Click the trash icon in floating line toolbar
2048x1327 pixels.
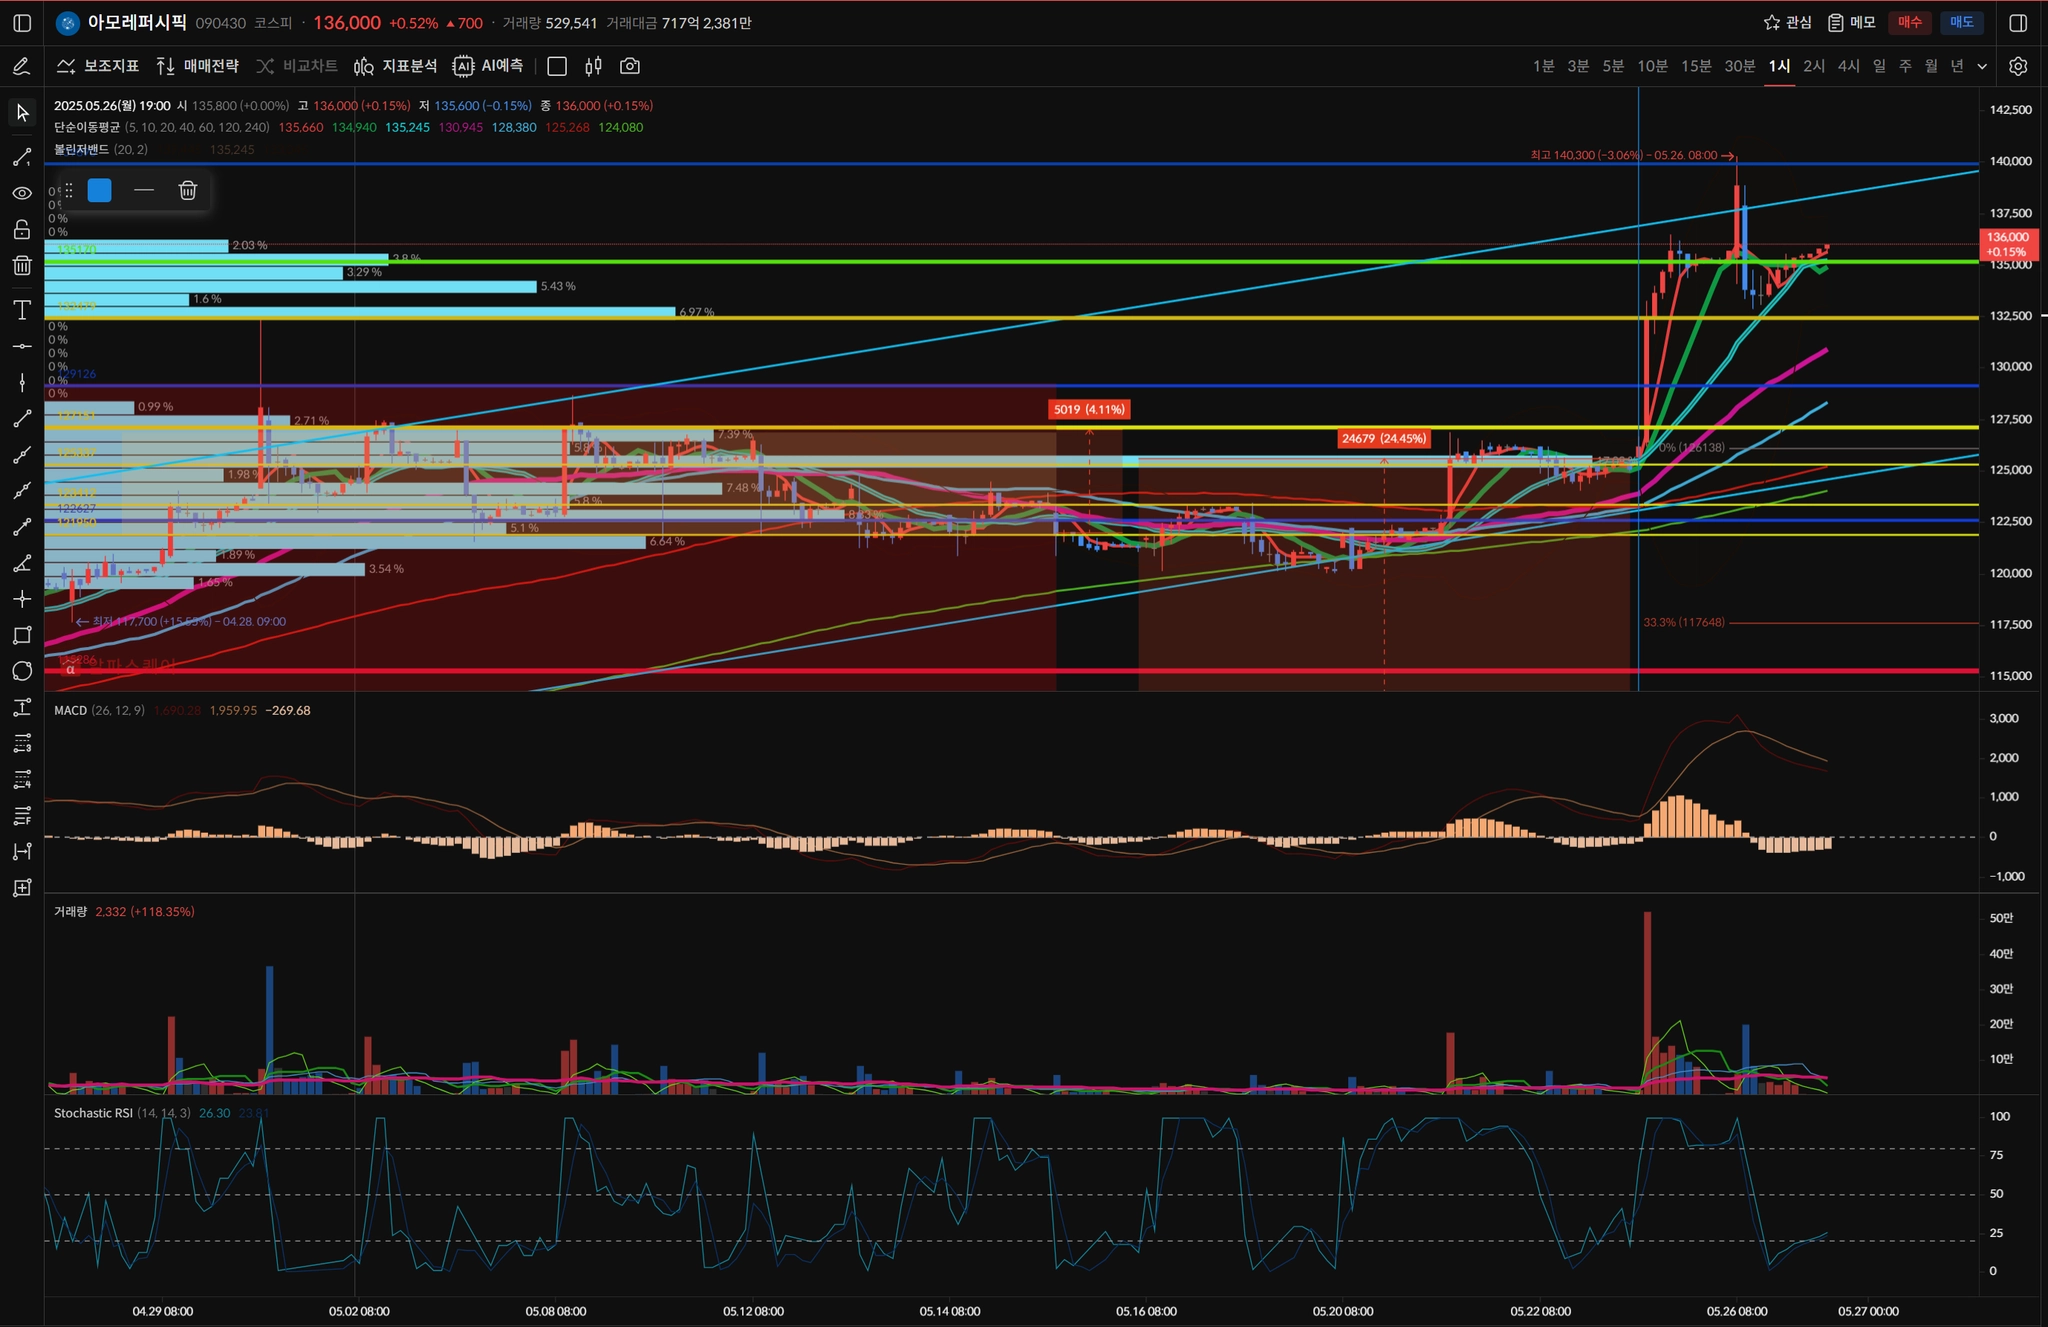pyautogui.click(x=188, y=190)
